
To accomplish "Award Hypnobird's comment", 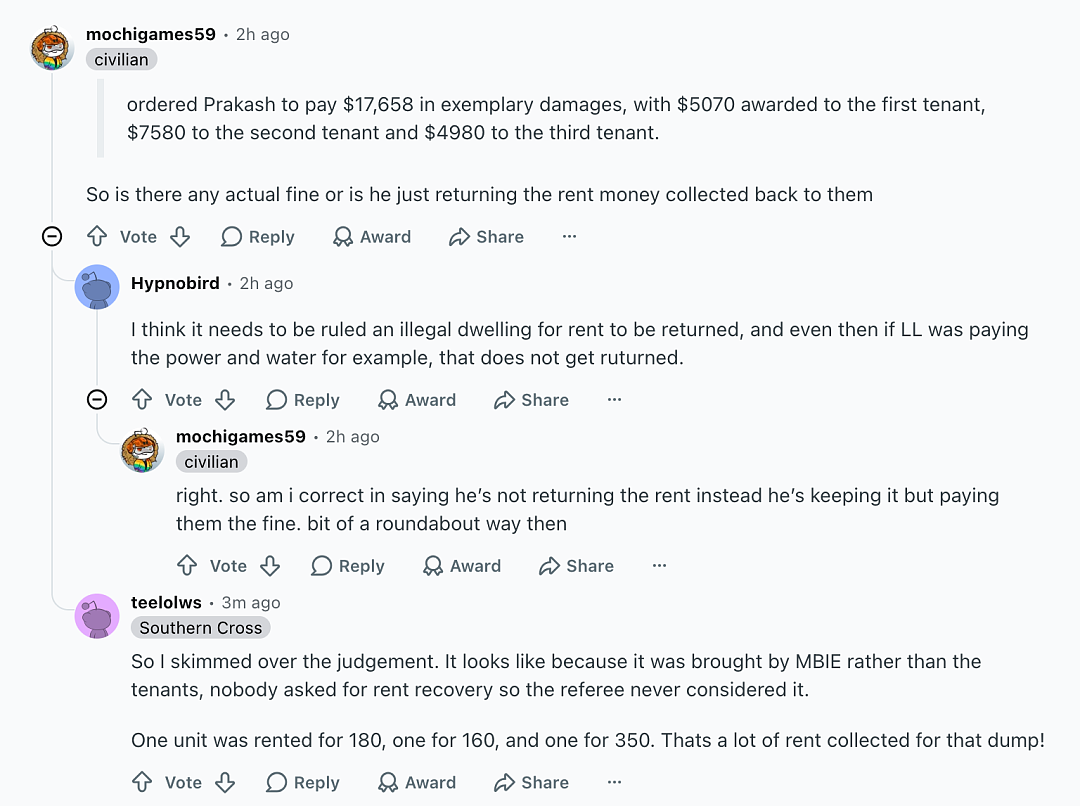I will [x=417, y=400].
